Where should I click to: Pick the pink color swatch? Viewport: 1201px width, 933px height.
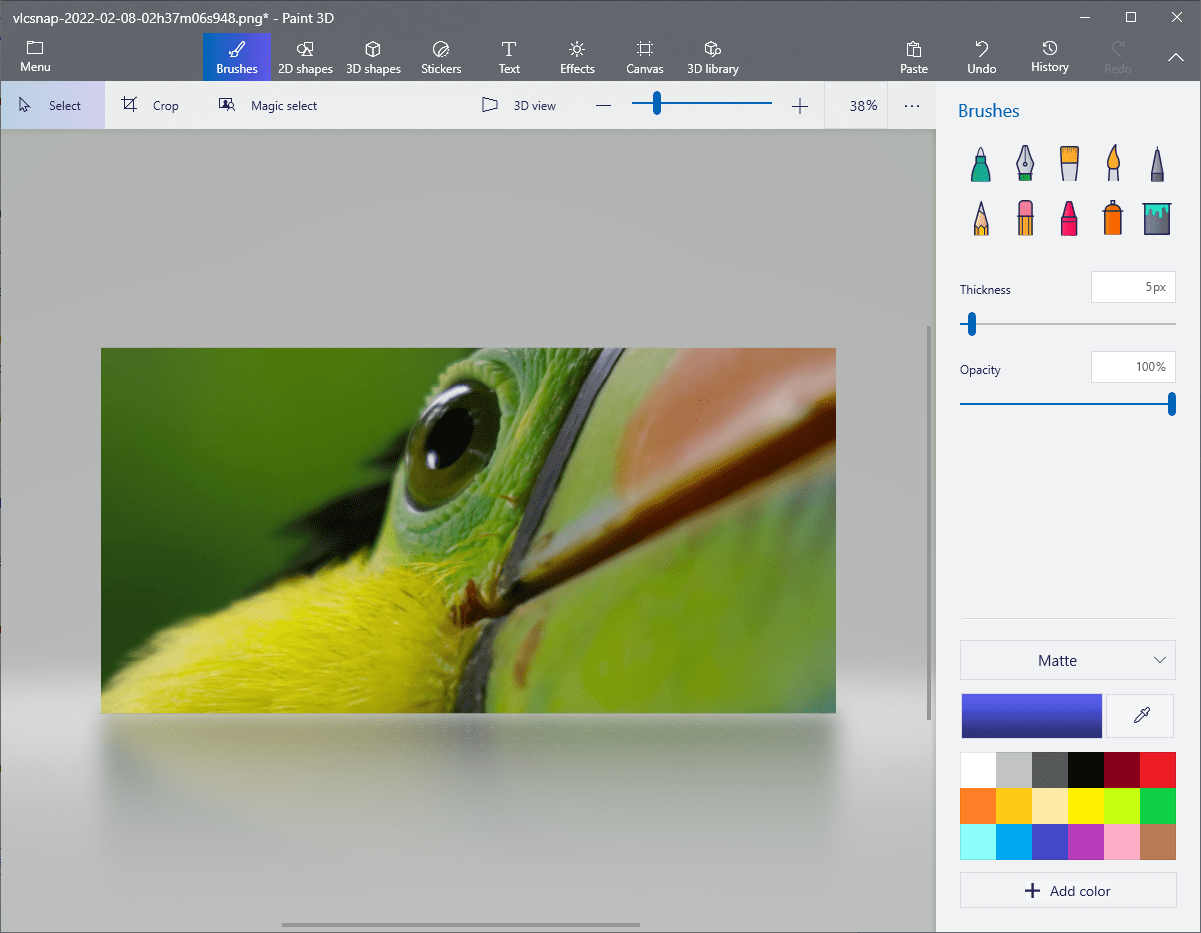tap(1122, 842)
